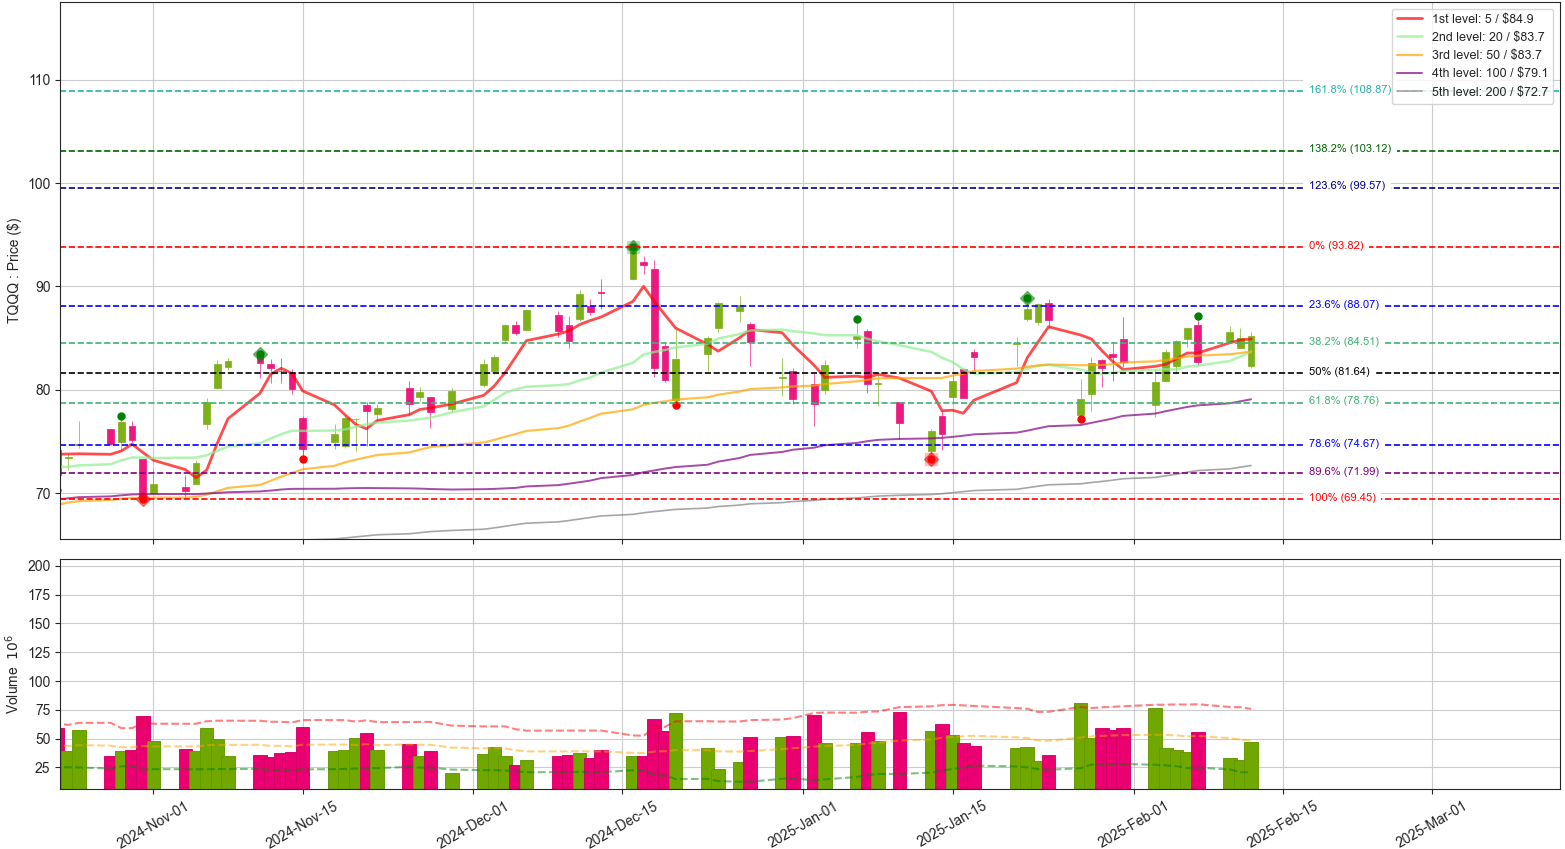Click the 2025-Jan-15 date label
1565x849 pixels.
point(952,823)
